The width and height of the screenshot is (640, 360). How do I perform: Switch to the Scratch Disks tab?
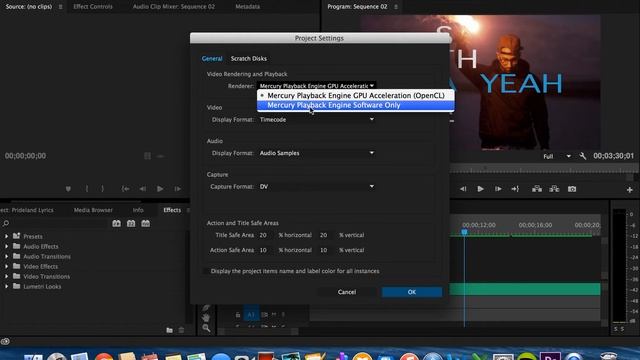coord(249,58)
